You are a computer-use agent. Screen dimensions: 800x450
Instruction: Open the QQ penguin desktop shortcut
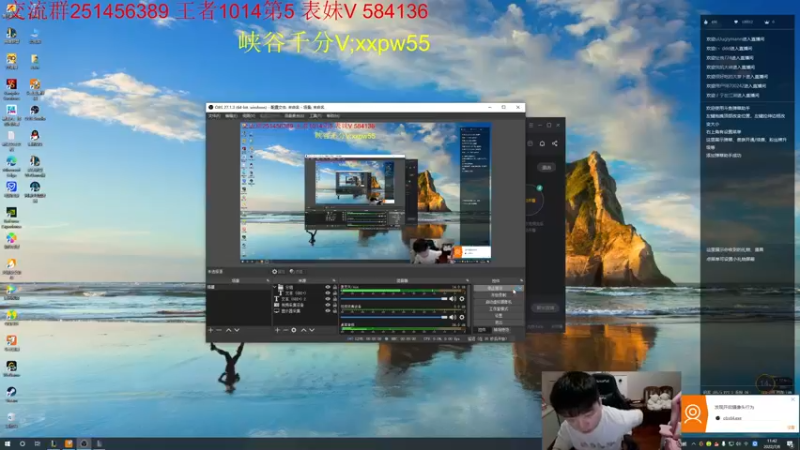pyautogui.click(x=35, y=137)
